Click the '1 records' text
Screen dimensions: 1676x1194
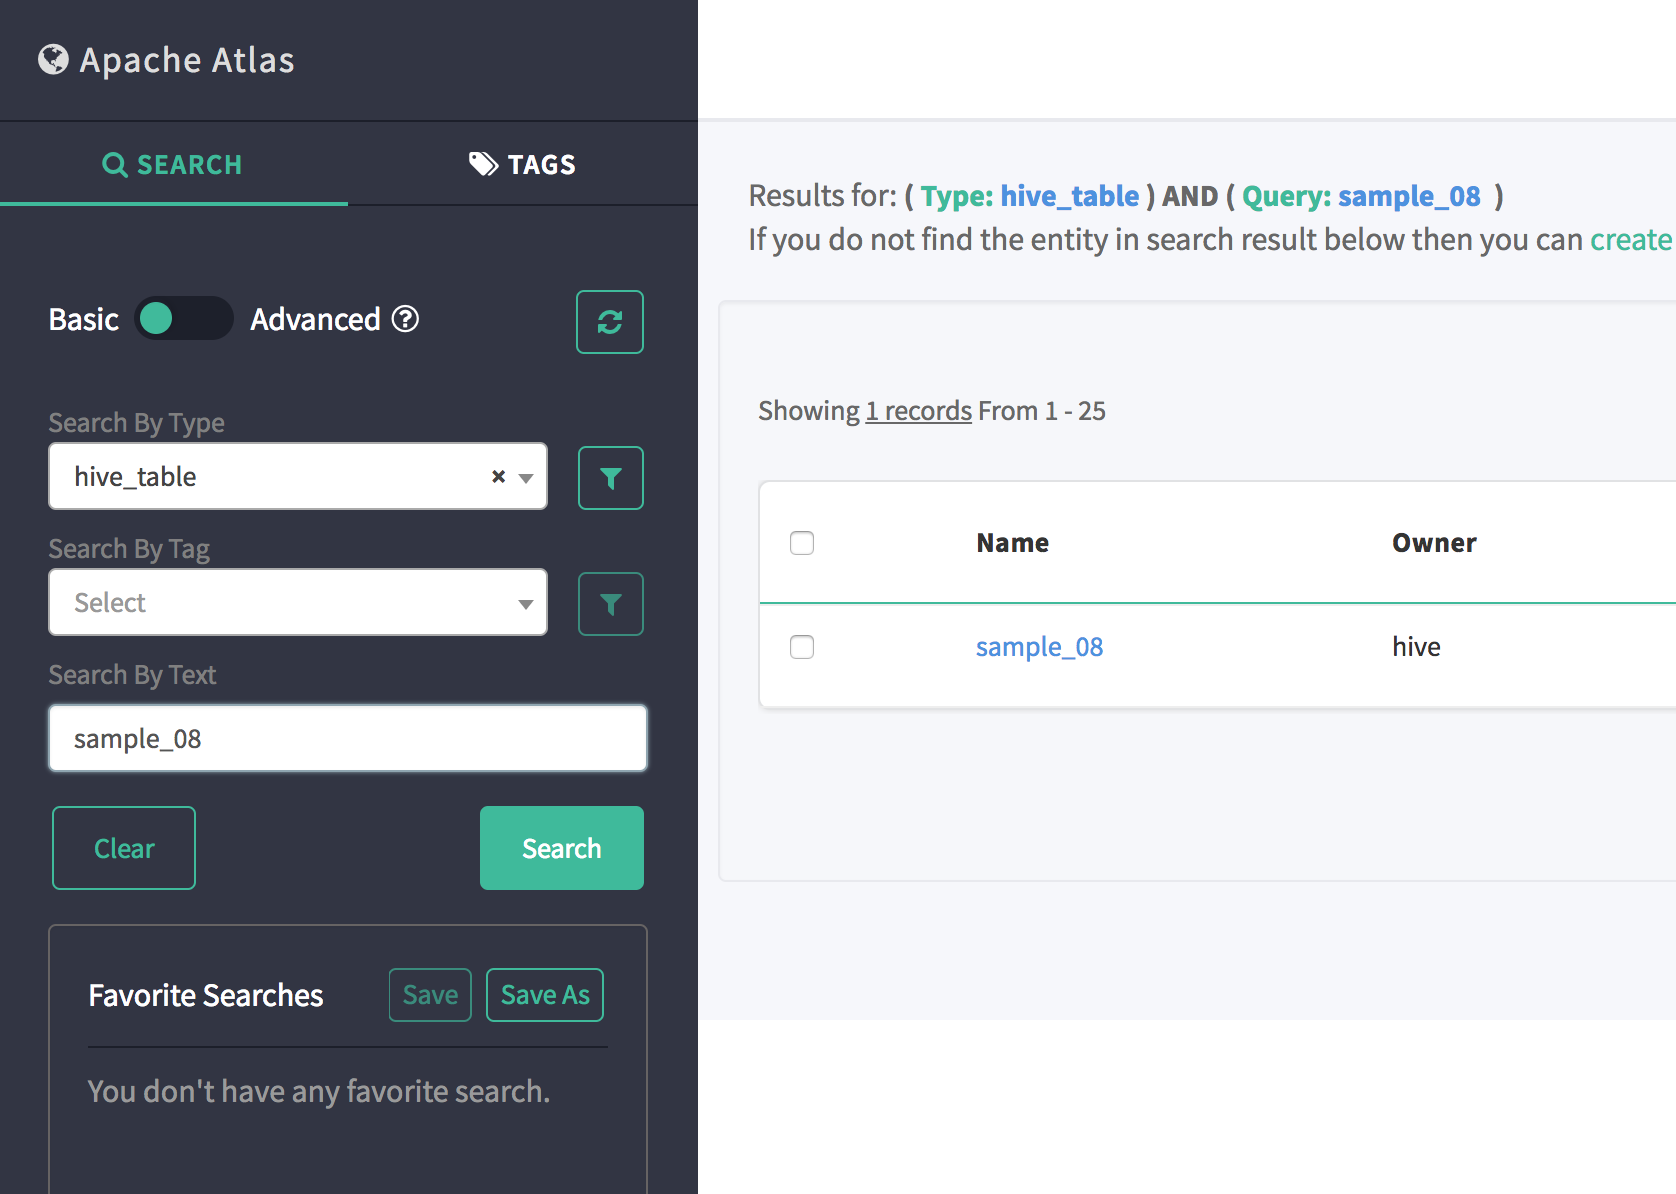[918, 411]
